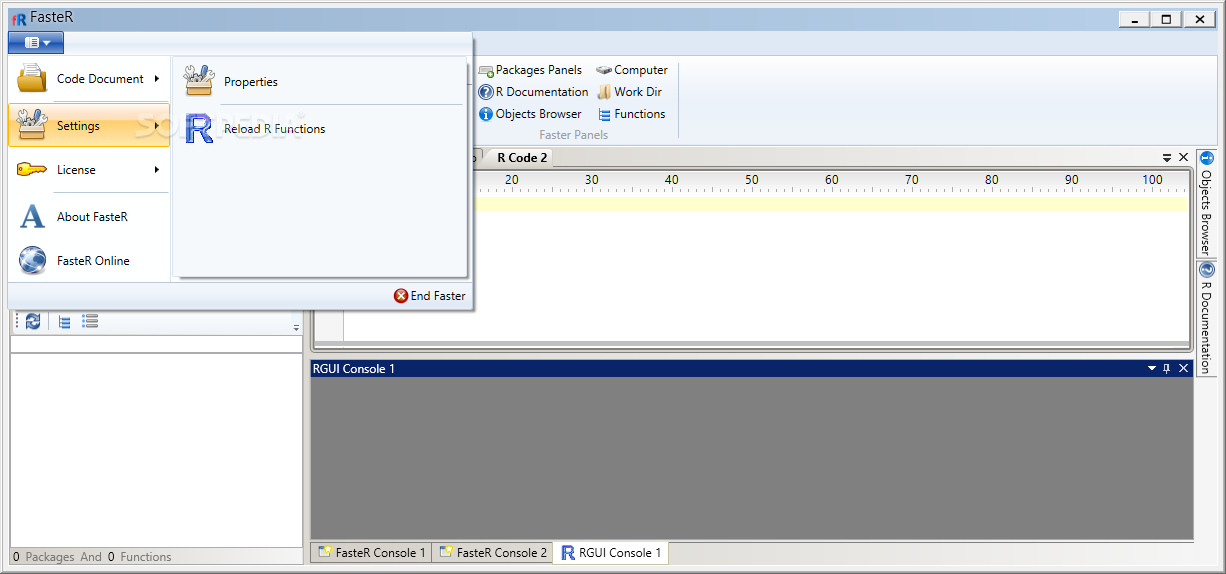Image resolution: width=1226 pixels, height=574 pixels.
Task: Expand the Settings submenu arrow
Action: 157,126
